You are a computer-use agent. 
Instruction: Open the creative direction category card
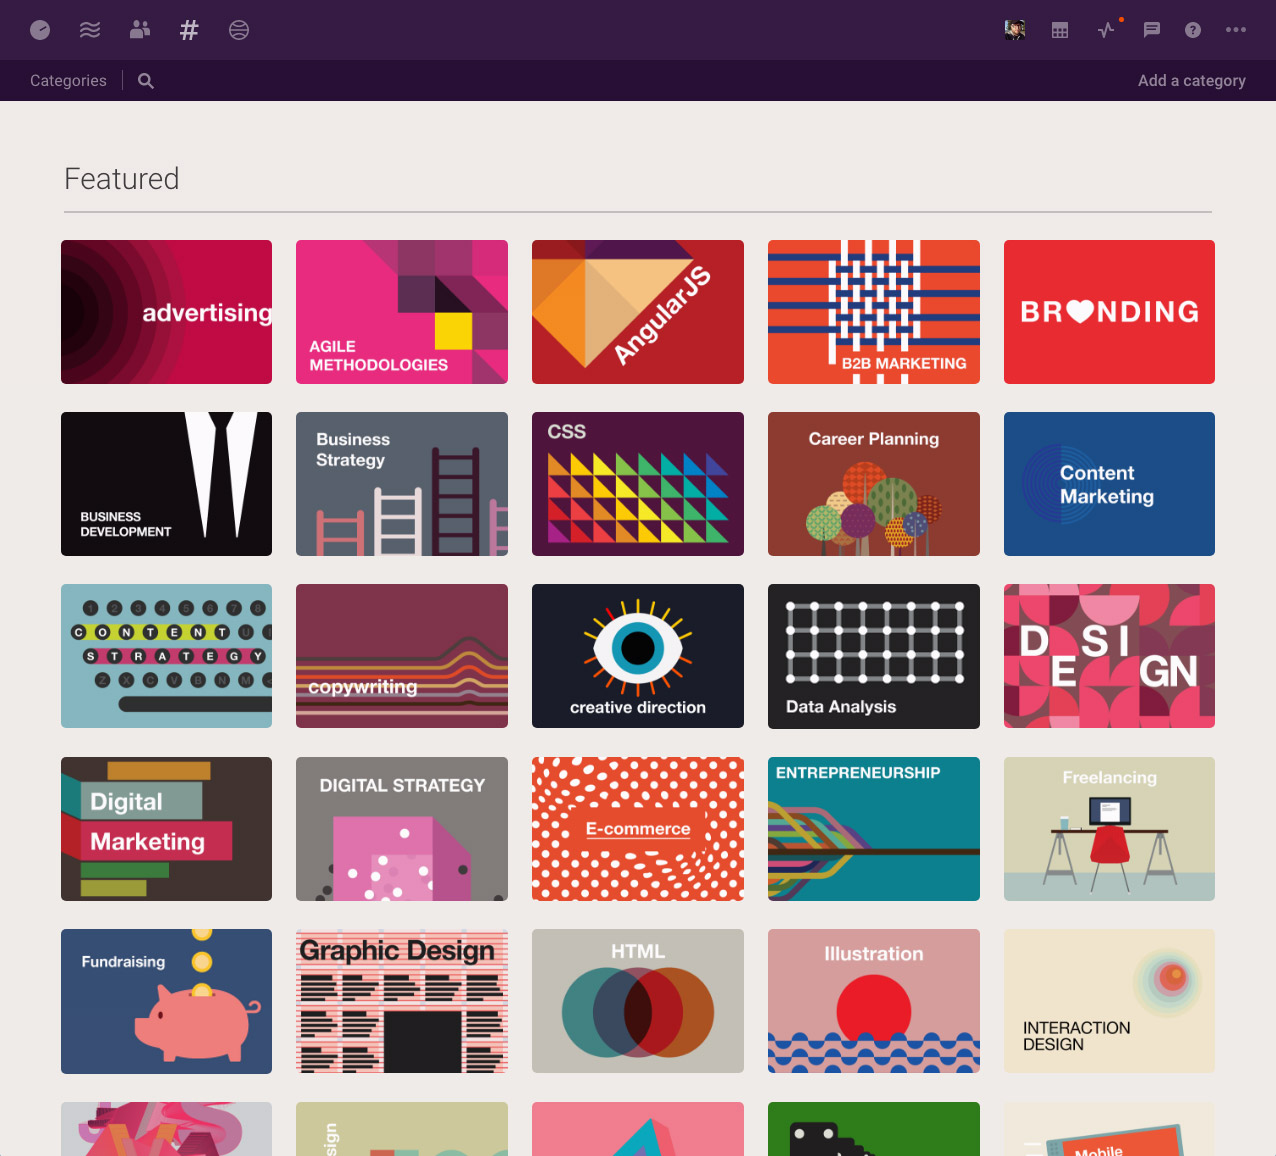click(638, 656)
